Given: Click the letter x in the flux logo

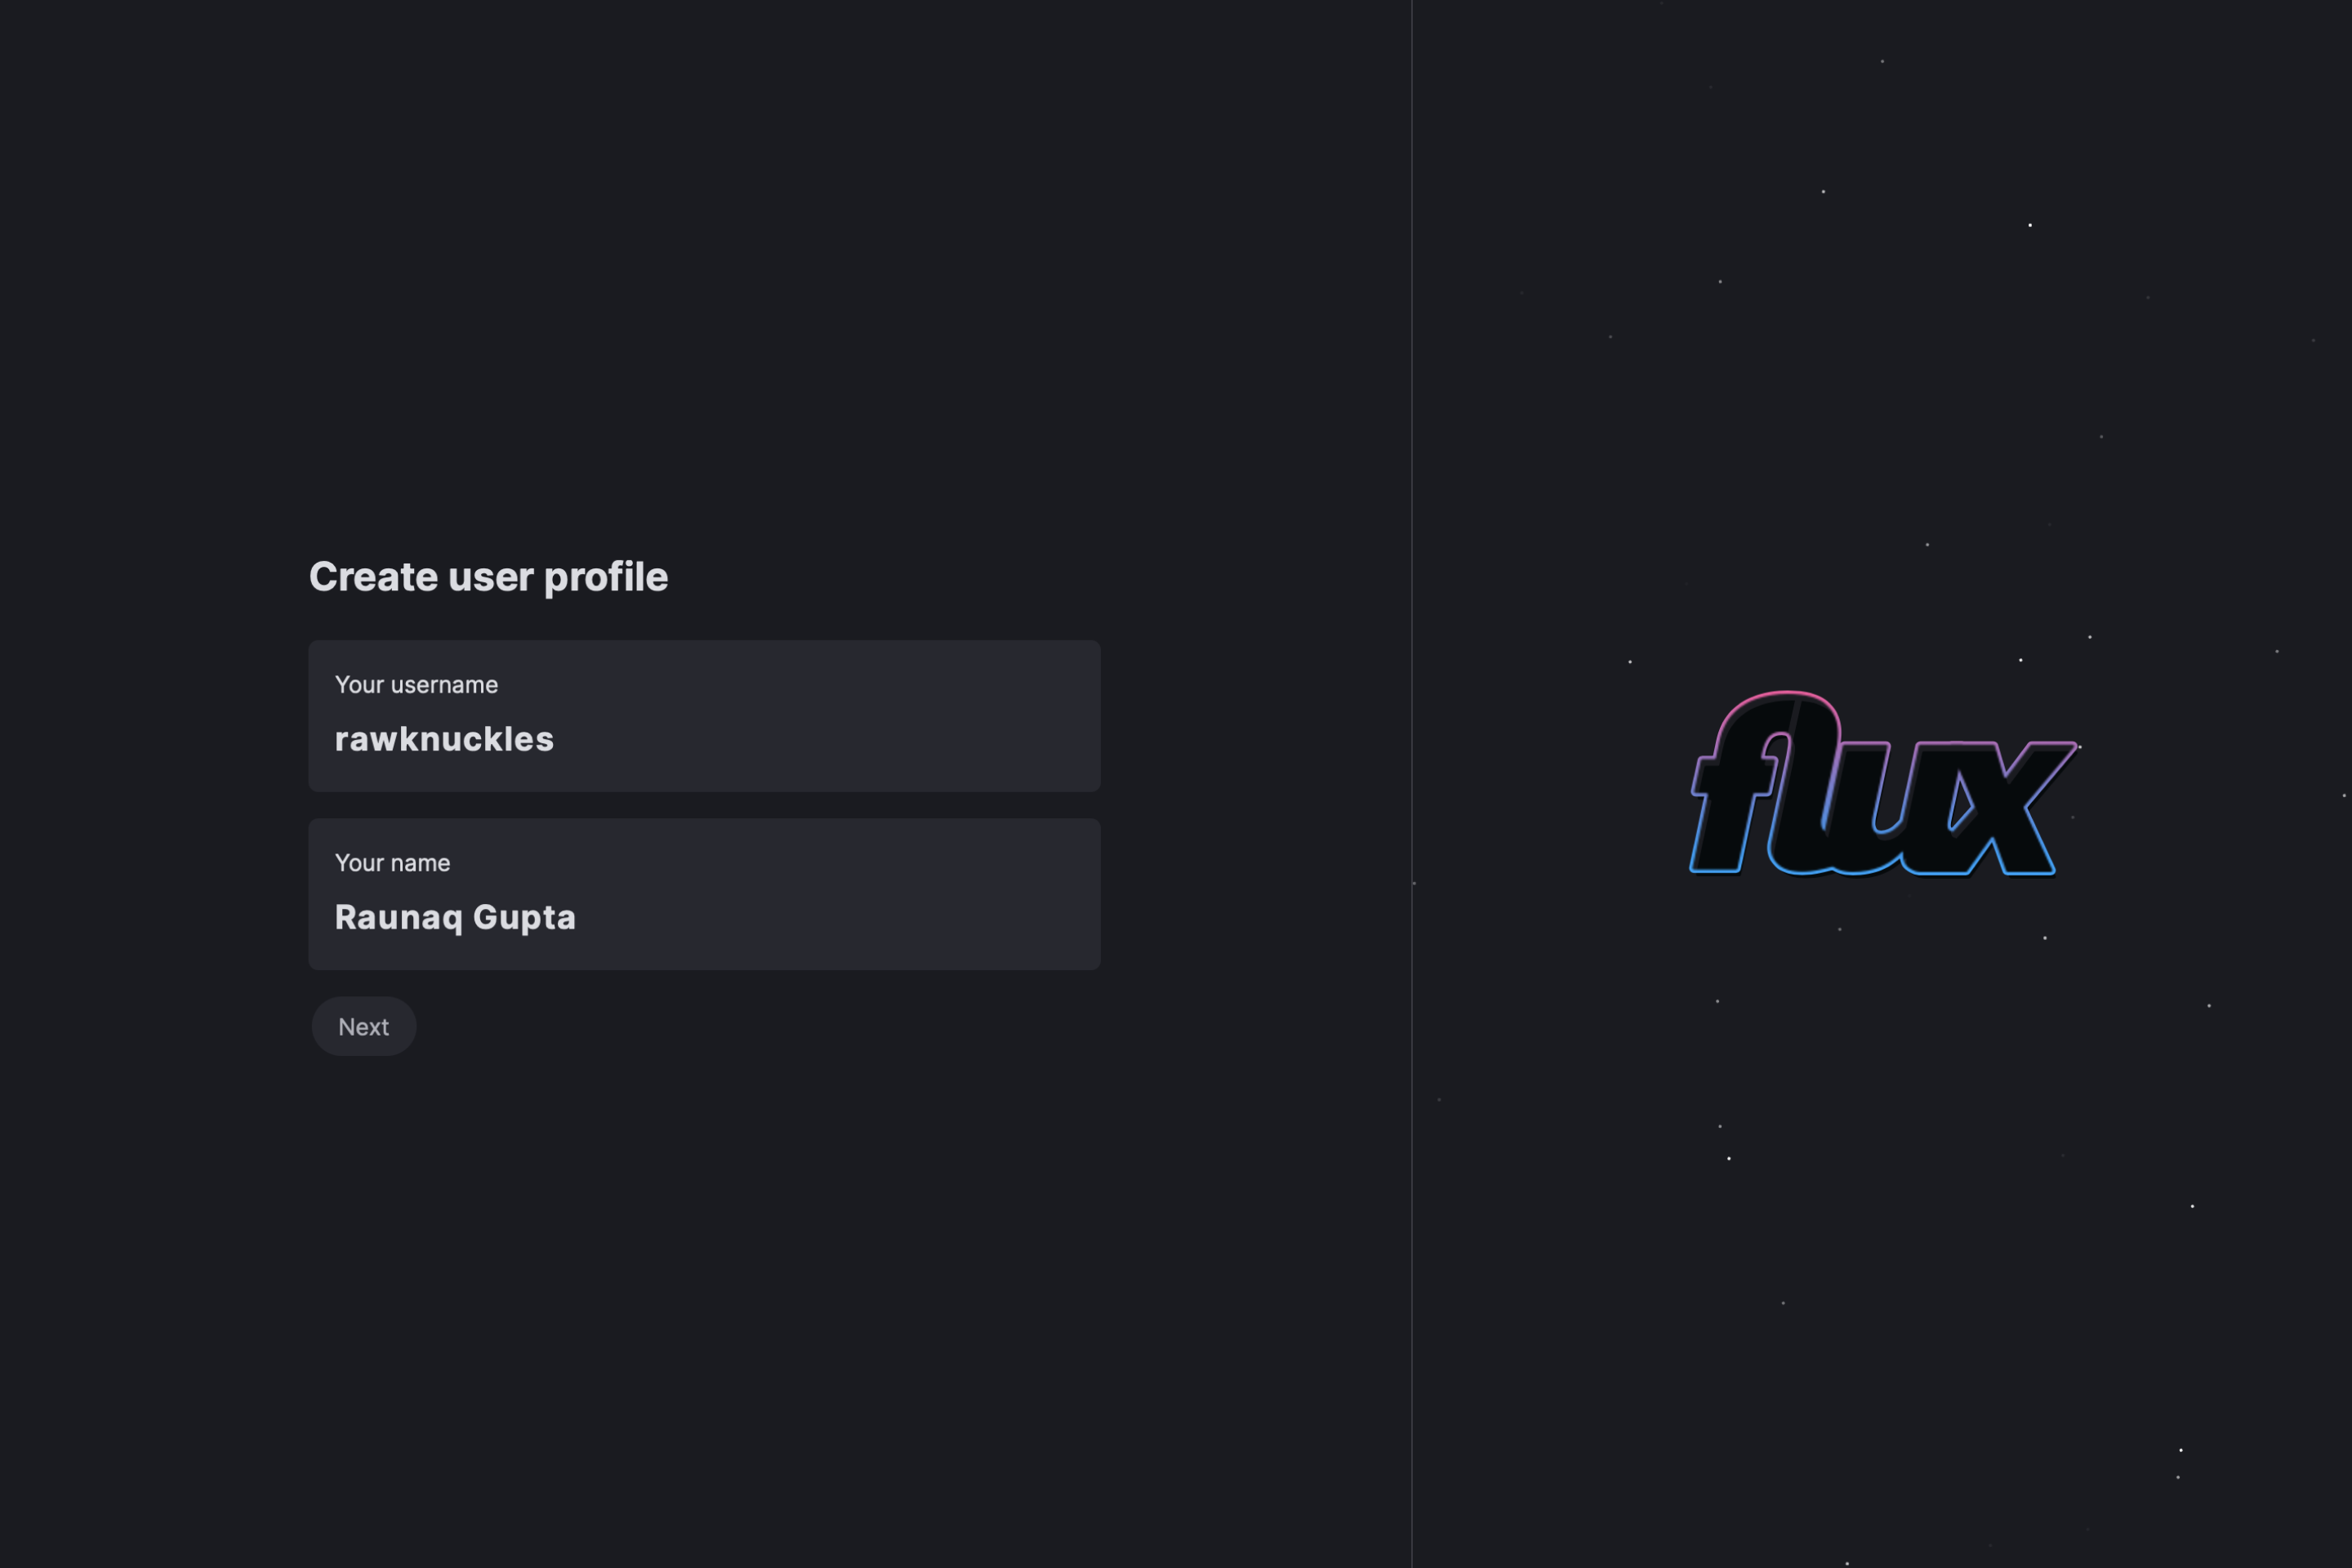Looking at the screenshot, I should pos(2010,808).
